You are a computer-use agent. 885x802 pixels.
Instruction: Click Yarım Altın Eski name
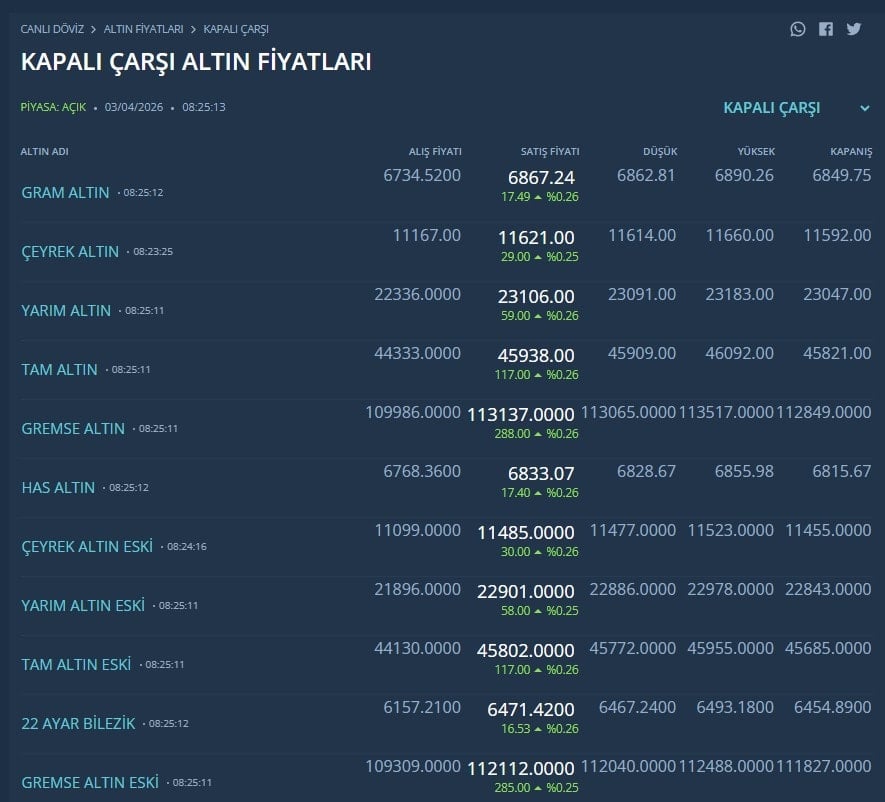tap(83, 605)
